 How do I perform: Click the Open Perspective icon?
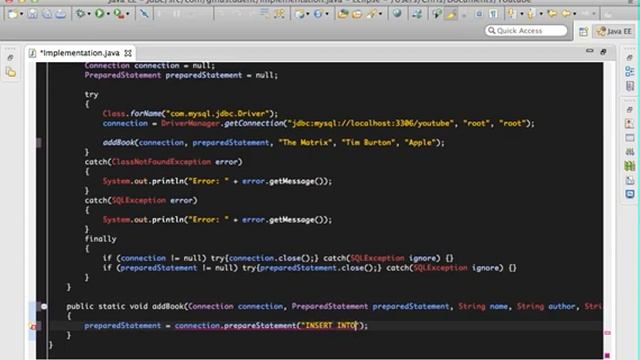click(x=583, y=31)
